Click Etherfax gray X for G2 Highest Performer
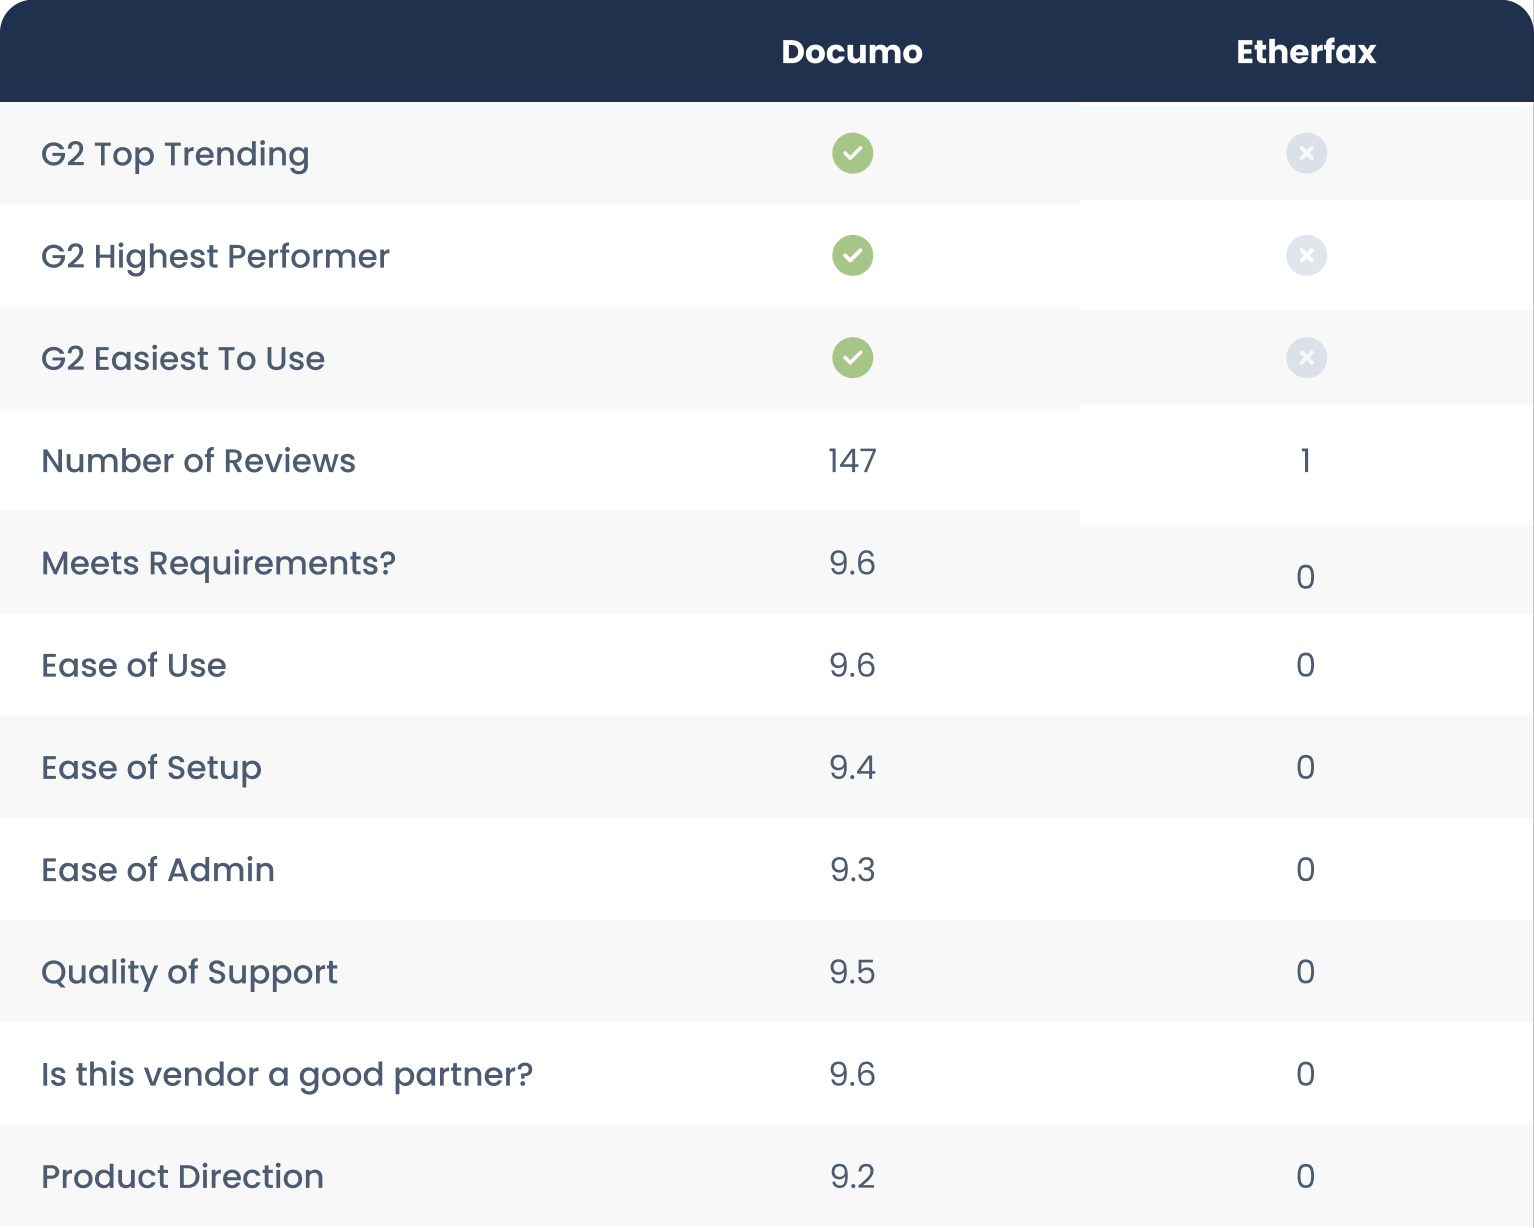The height and width of the screenshot is (1228, 1534). pos(1306,255)
